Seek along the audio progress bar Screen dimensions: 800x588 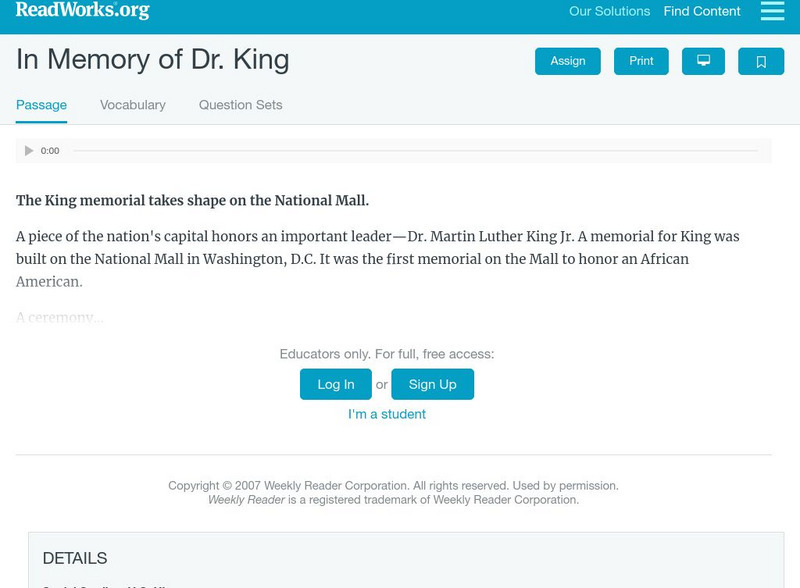(x=415, y=151)
